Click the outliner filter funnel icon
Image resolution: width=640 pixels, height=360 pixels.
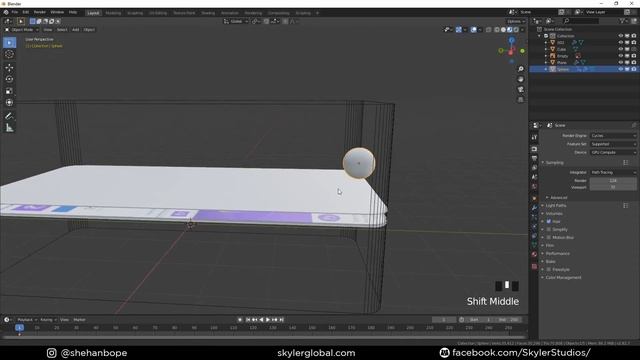[x=622, y=21]
